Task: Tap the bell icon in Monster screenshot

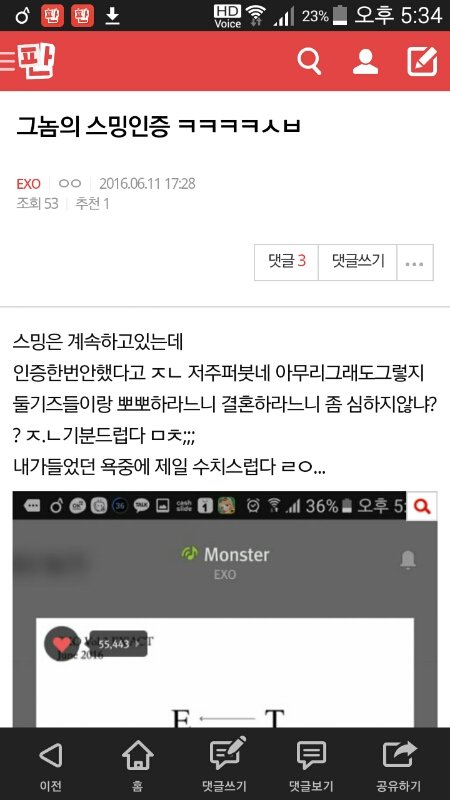Action: pos(408,560)
